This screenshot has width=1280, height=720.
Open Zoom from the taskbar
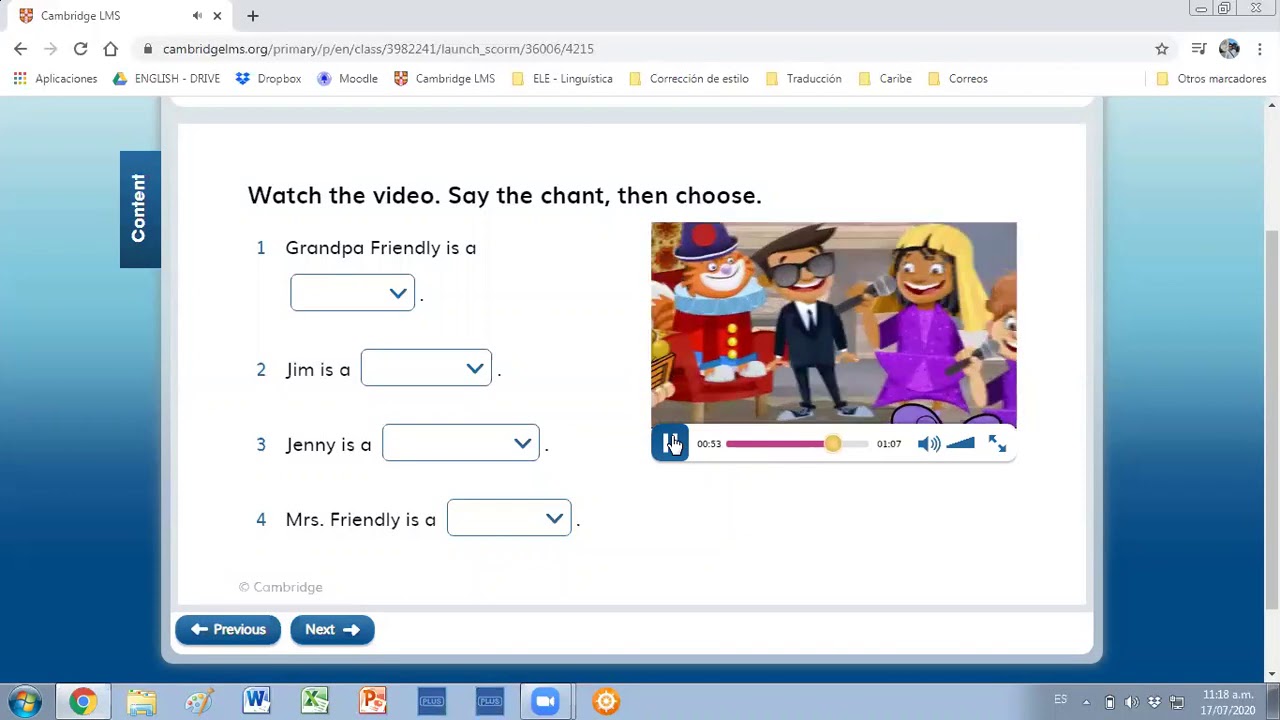pyautogui.click(x=546, y=701)
